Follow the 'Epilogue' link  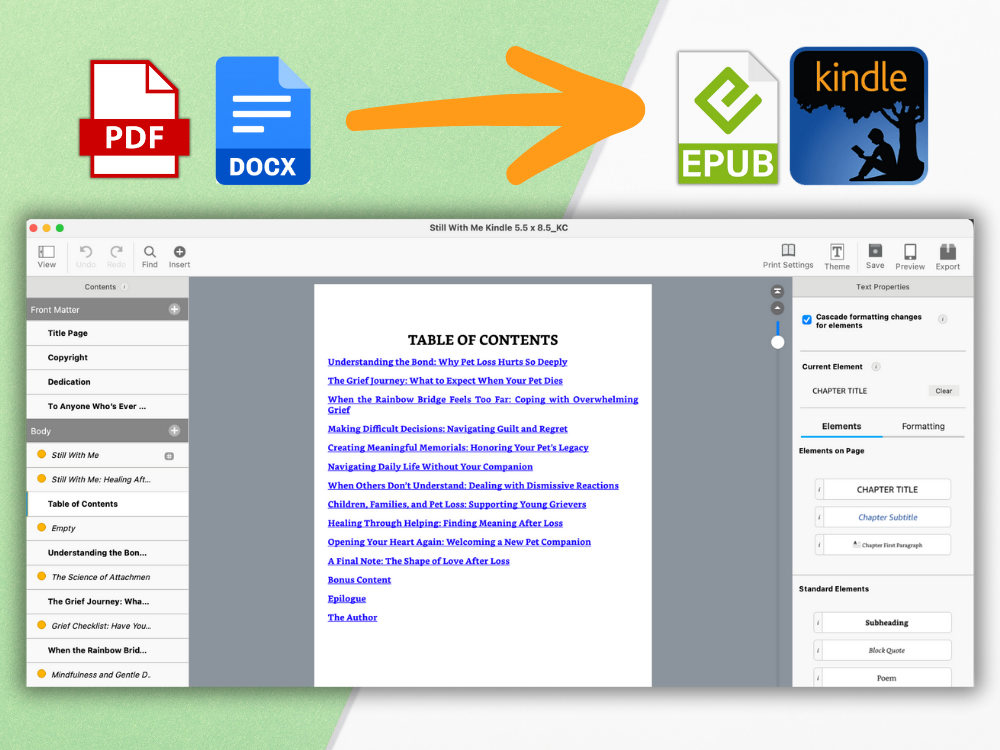pyautogui.click(x=346, y=599)
